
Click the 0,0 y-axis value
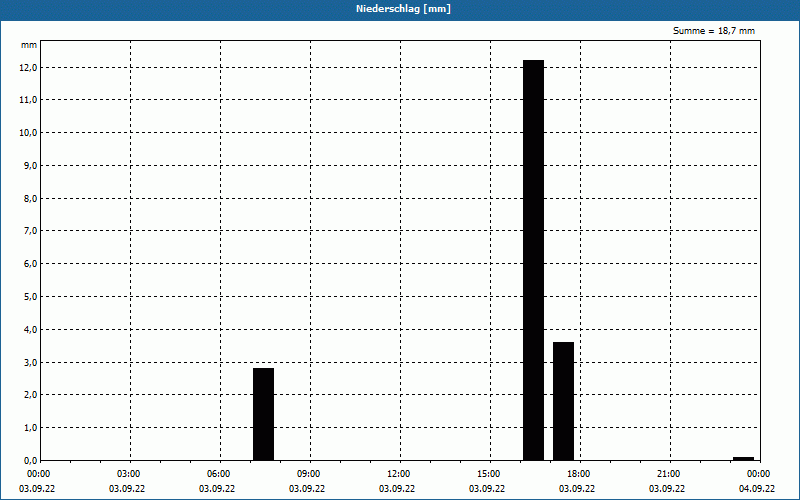[x=31, y=460]
